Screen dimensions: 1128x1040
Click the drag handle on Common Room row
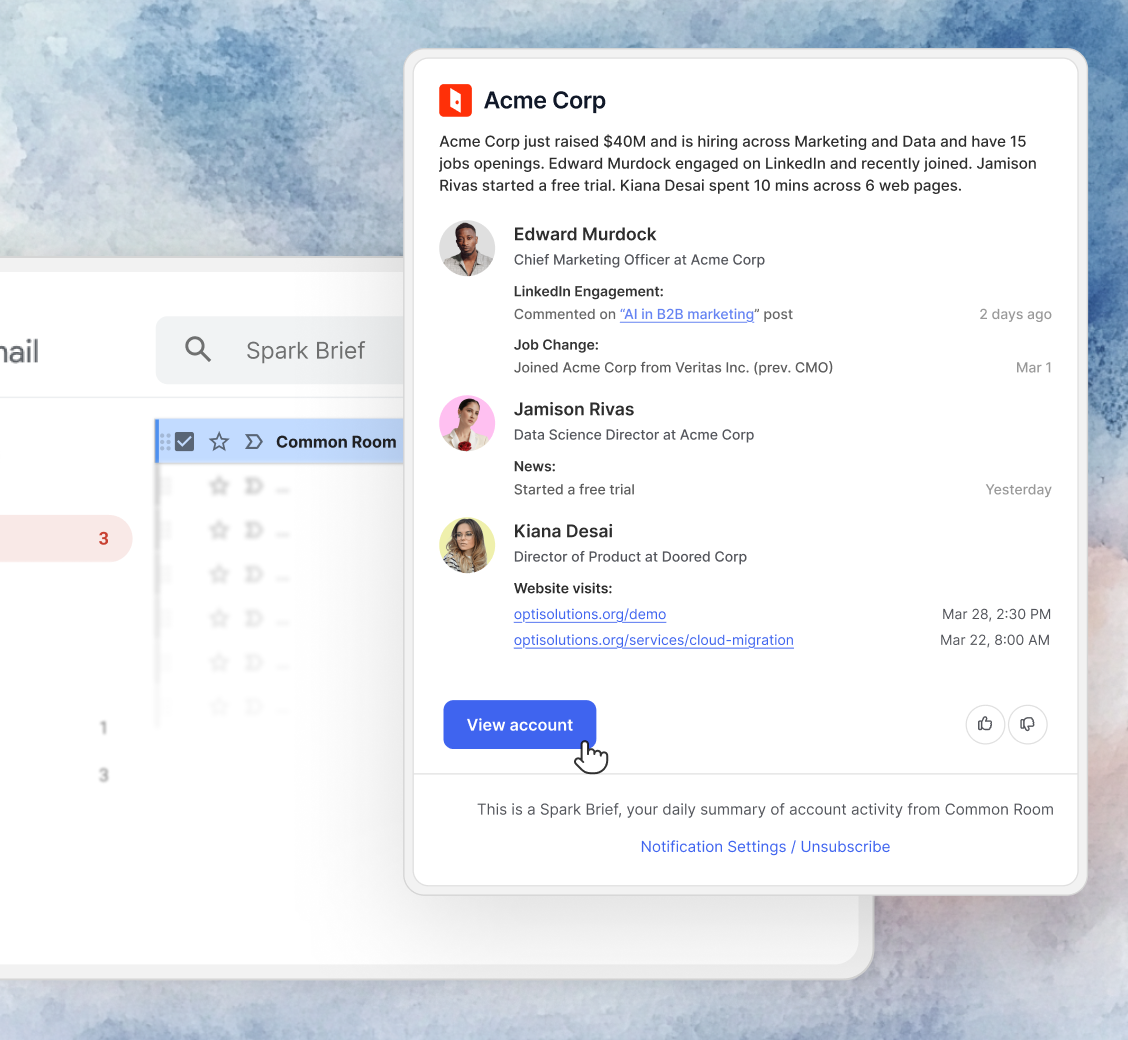pos(165,442)
